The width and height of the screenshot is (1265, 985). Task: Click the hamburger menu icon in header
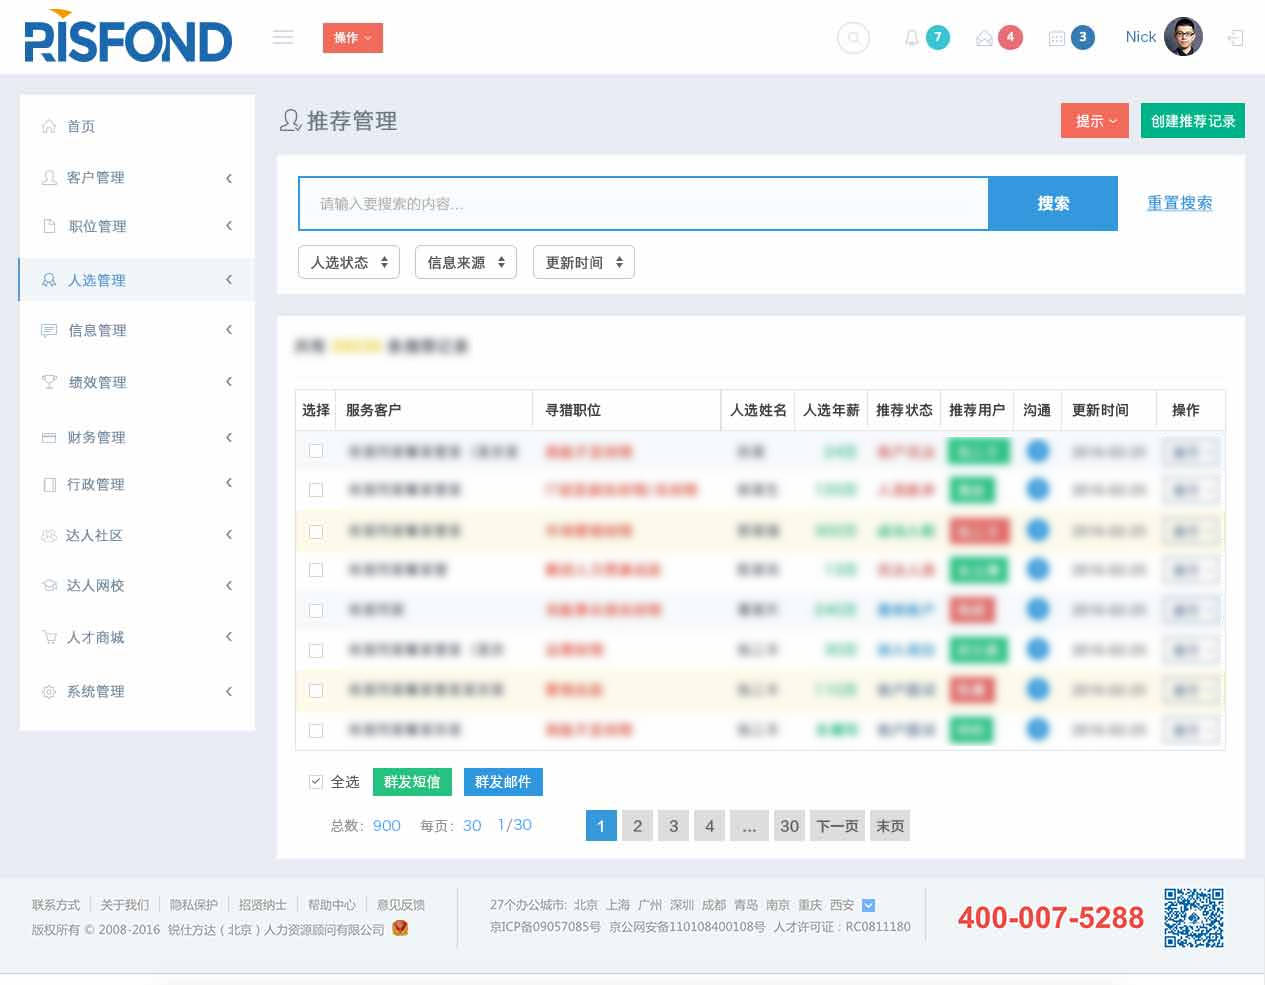(x=283, y=38)
